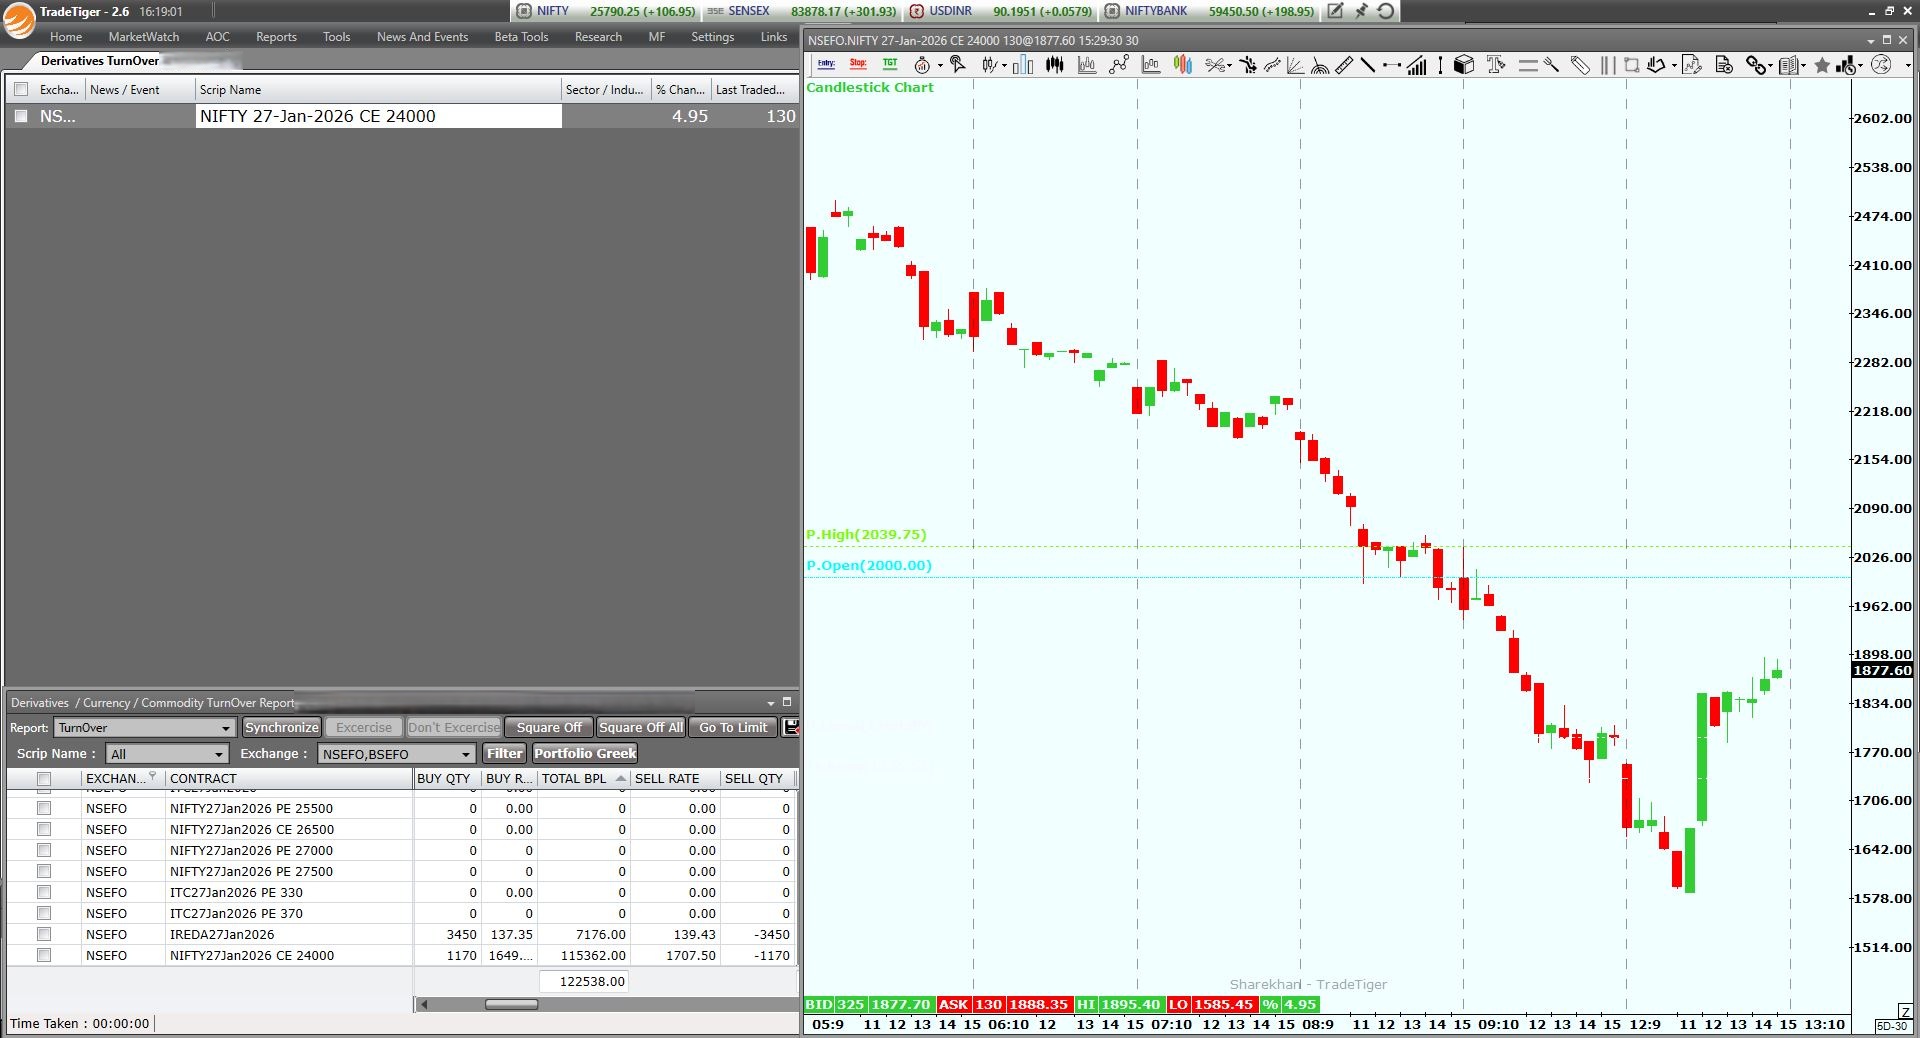
Task: Check the NIFTY 27-Jan-2026 CE 24000 scrip checkbox
Action: 21,116
